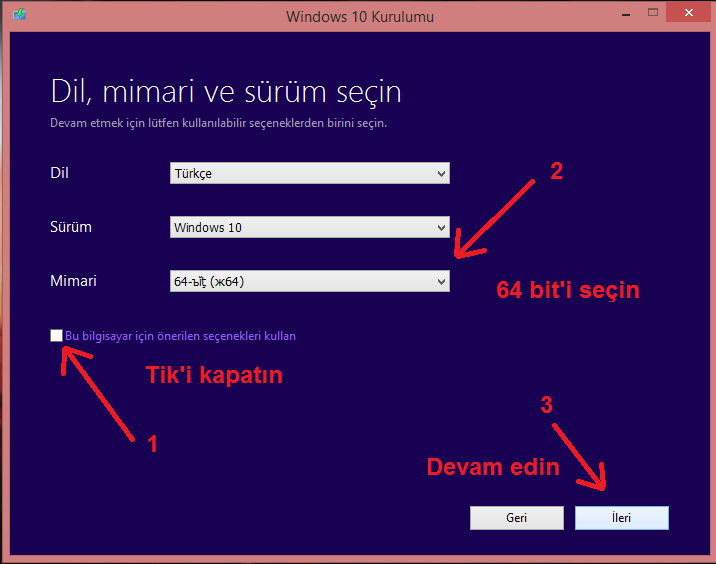
Task: Click the Windows 10 Kurulumu setup icon
Action: 20,14
